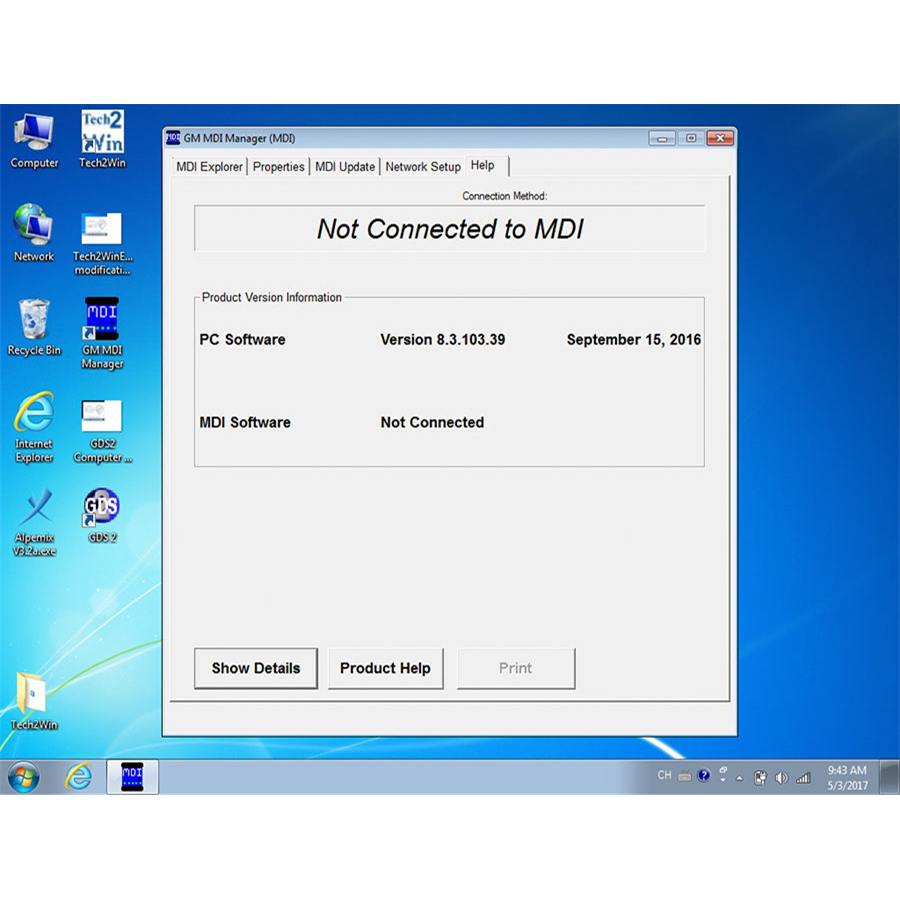
Task: Click the GM MDI Manager title bar icon
Action: pos(173,138)
